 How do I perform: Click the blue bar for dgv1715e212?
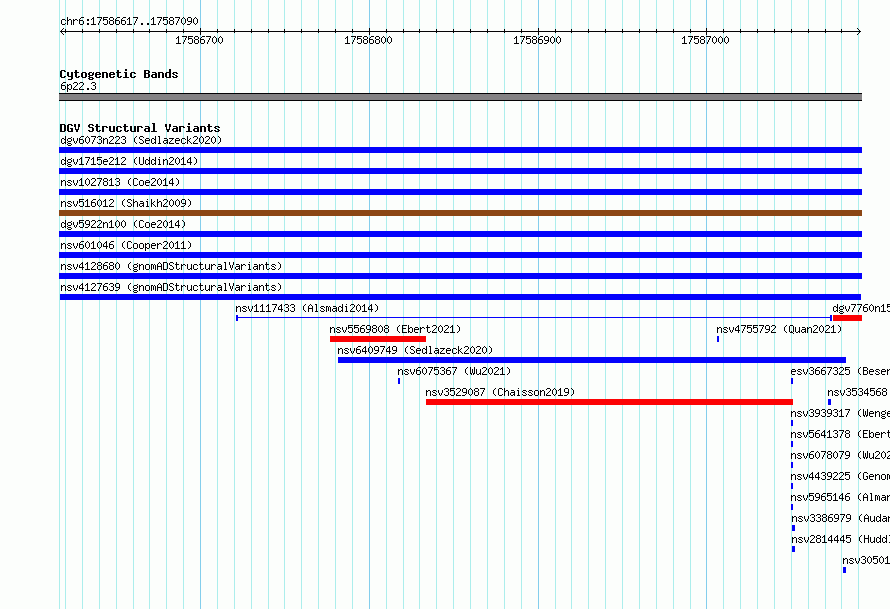click(x=460, y=171)
